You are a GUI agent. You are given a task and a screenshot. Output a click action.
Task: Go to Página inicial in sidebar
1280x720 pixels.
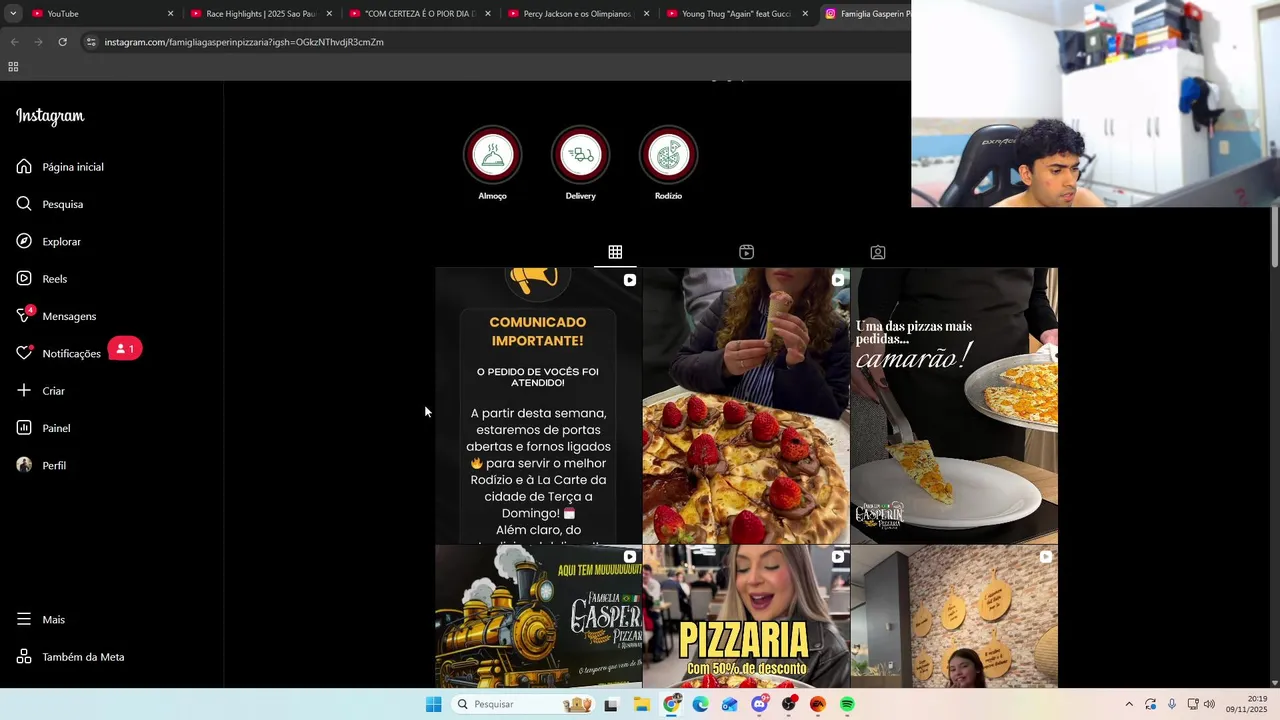point(60,167)
